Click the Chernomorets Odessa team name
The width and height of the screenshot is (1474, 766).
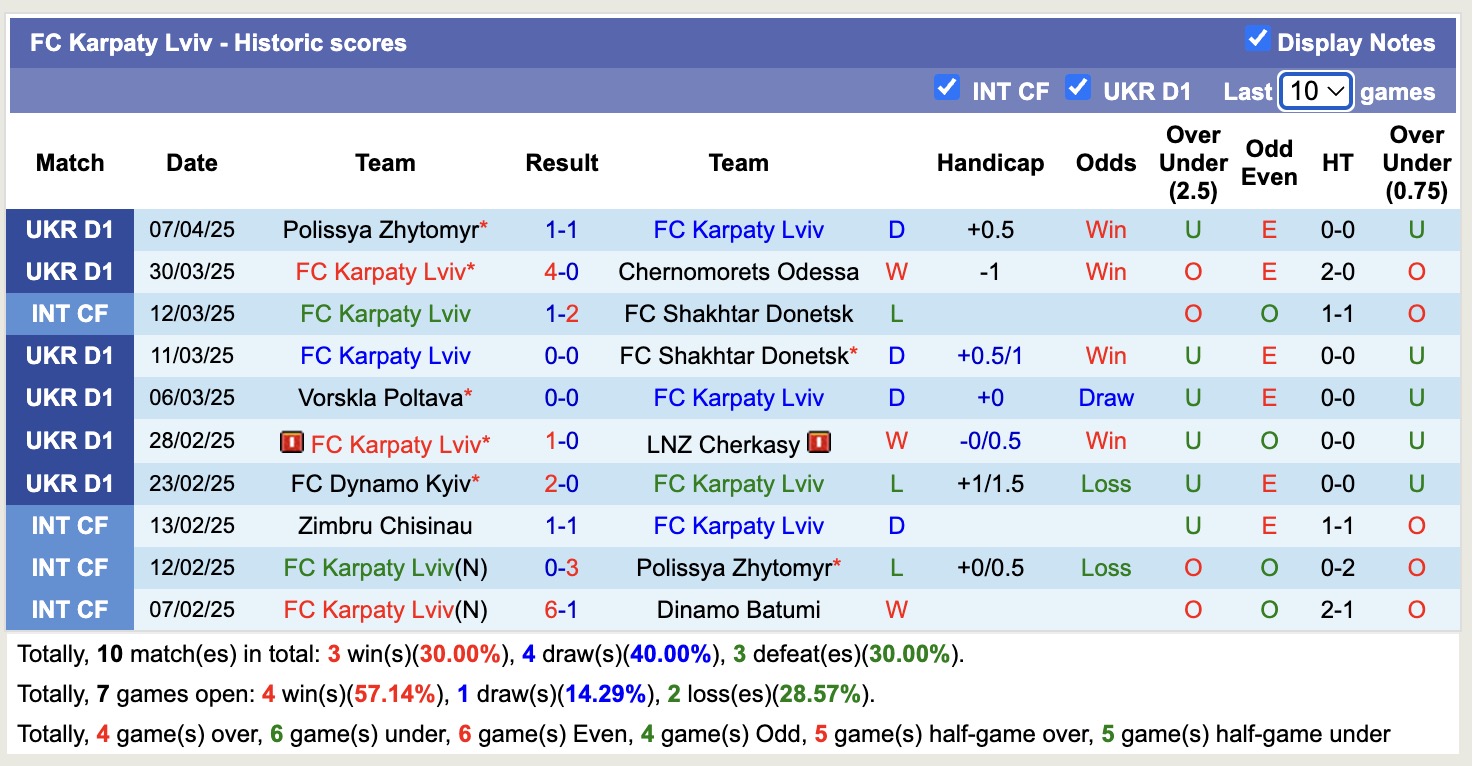[x=738, y=271]
